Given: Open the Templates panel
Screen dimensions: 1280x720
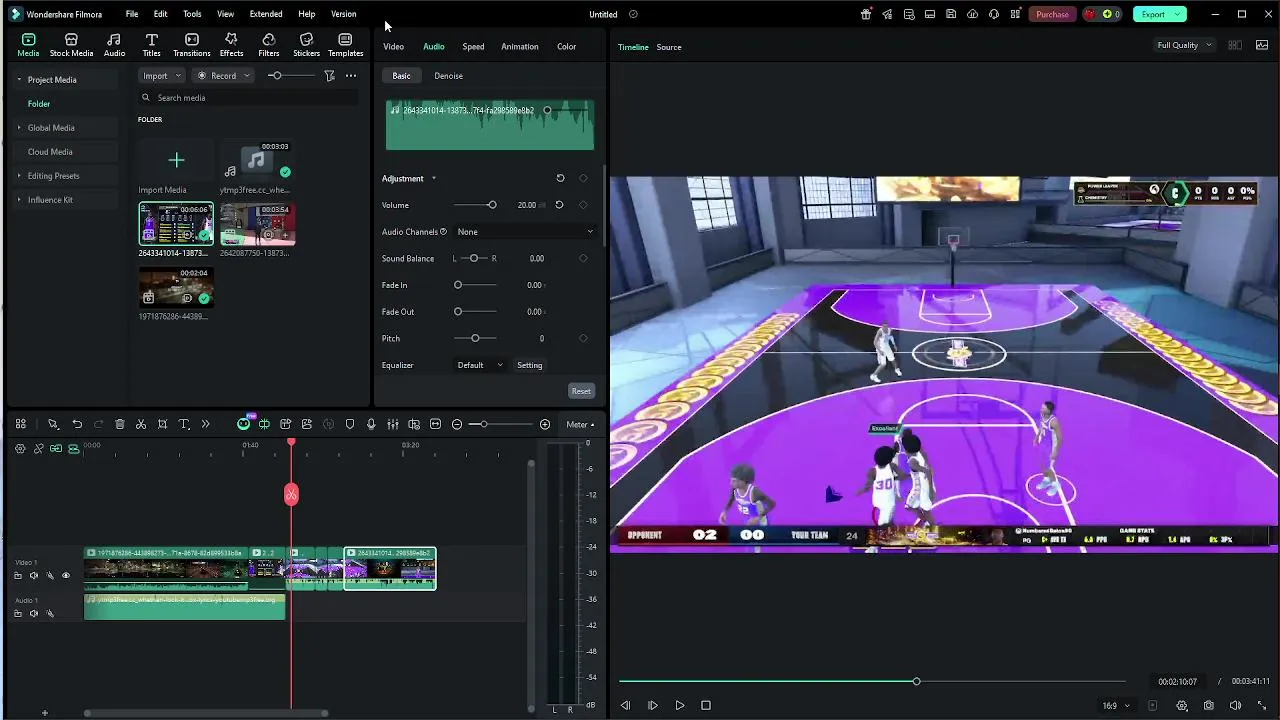Looking at the screenshot, I should pos(345,45).
